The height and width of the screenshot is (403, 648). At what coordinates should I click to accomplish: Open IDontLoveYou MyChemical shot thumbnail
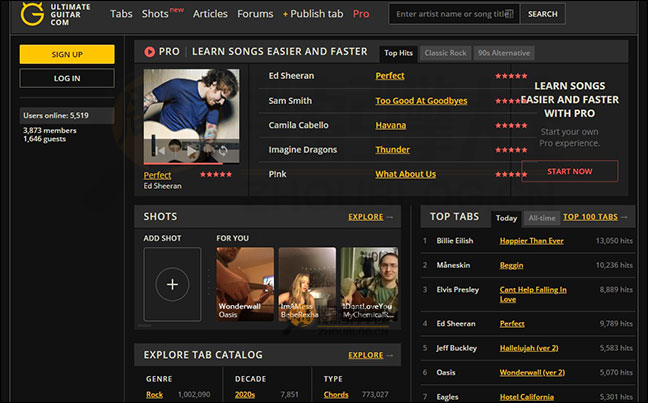click(369, 284)
